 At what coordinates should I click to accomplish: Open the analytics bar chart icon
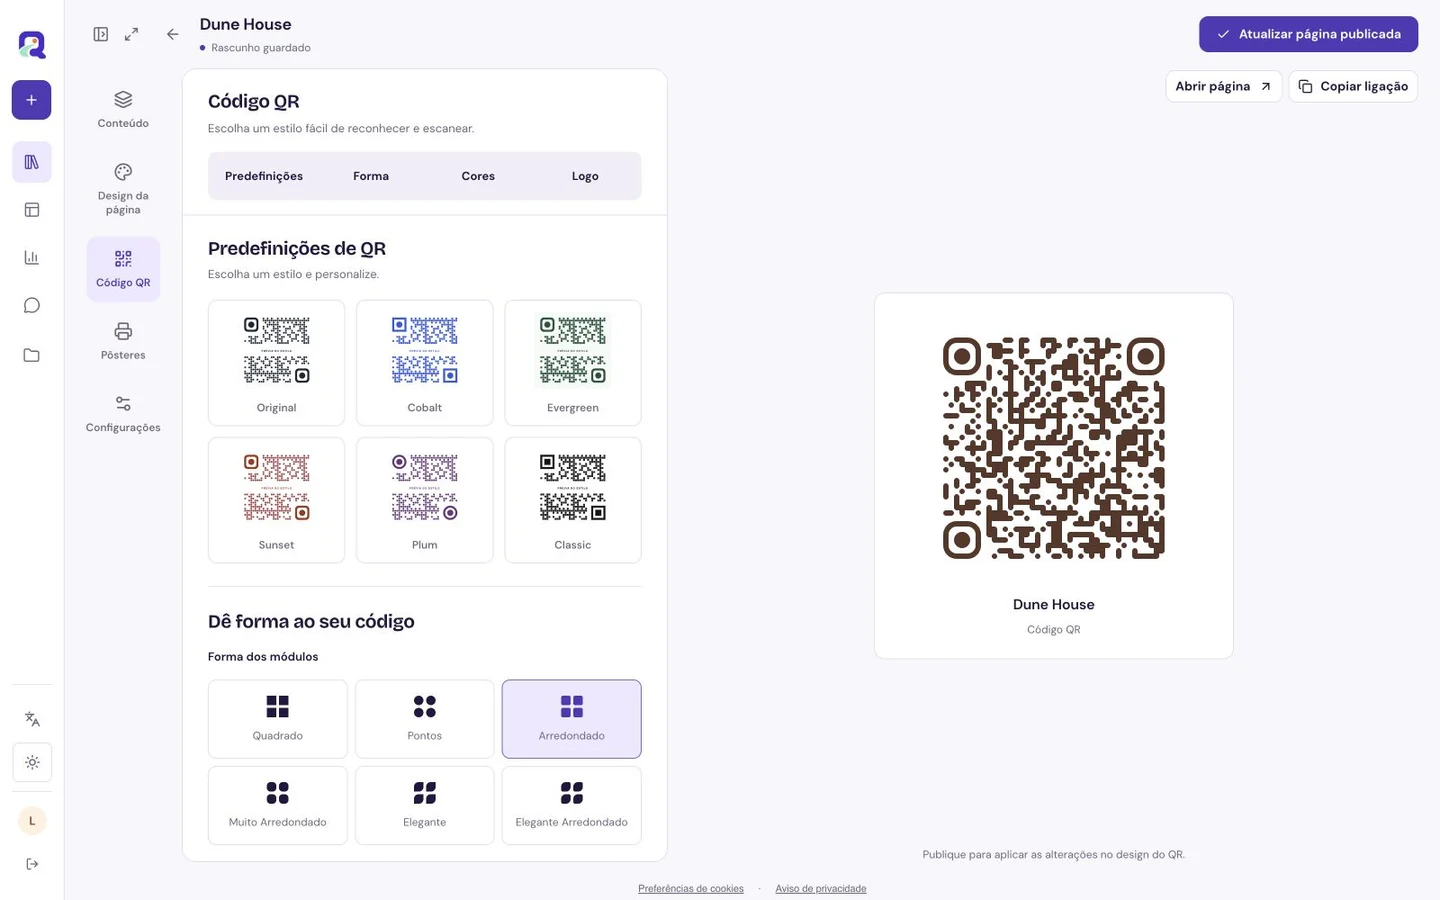[31, 258]
